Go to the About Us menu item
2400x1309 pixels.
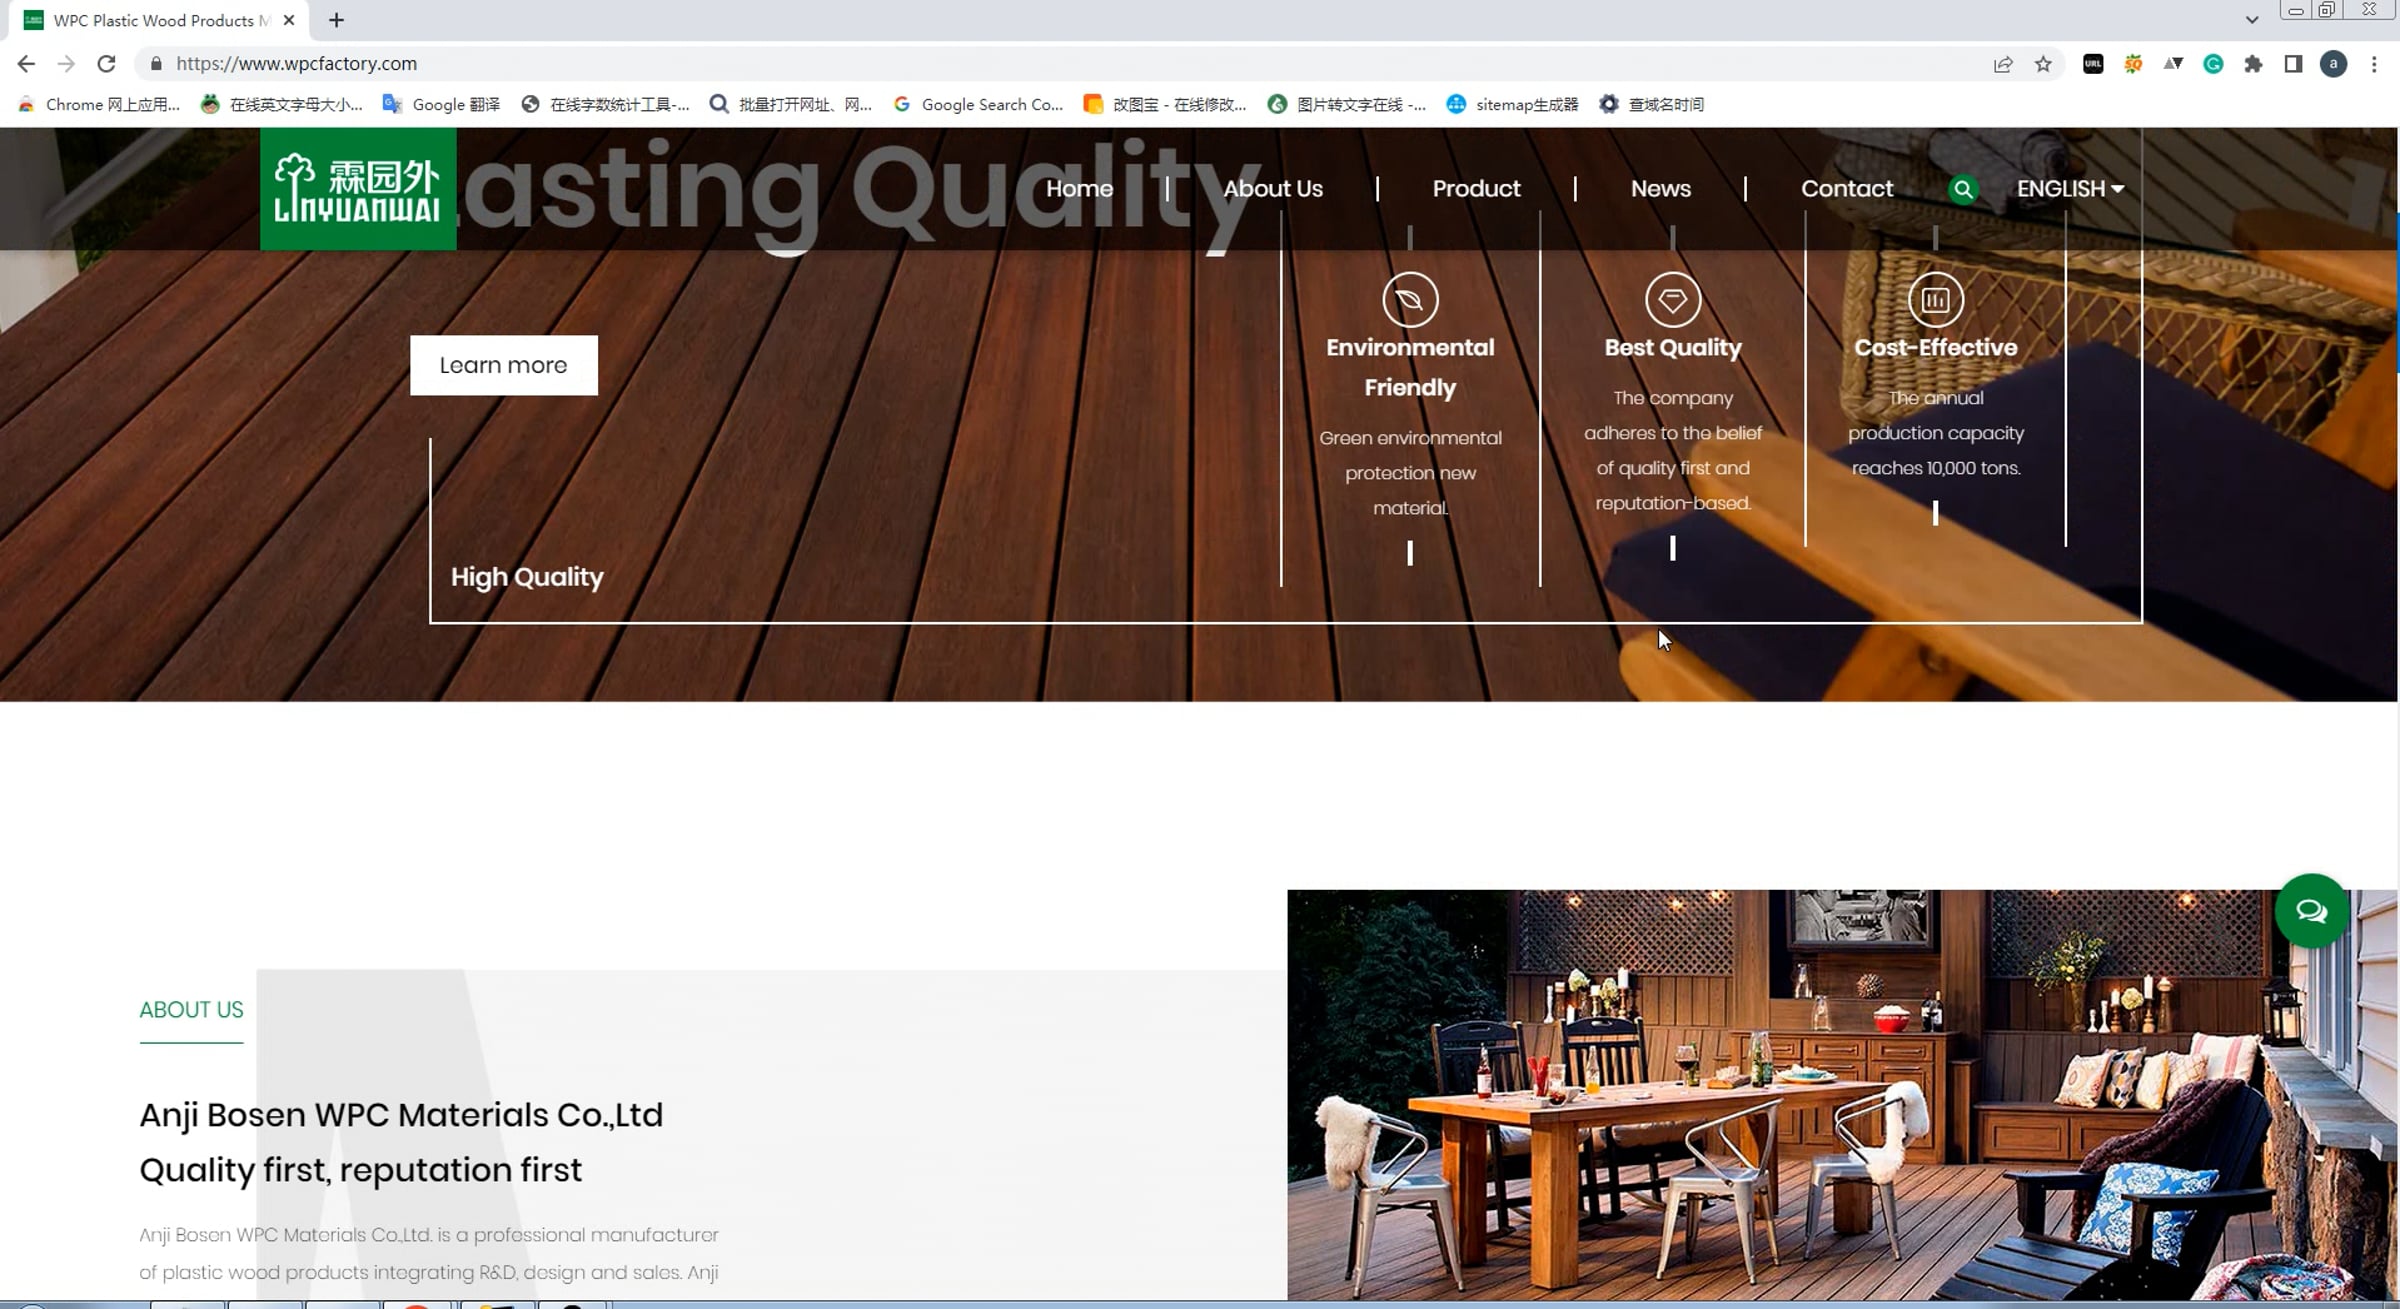[1273, 189]
